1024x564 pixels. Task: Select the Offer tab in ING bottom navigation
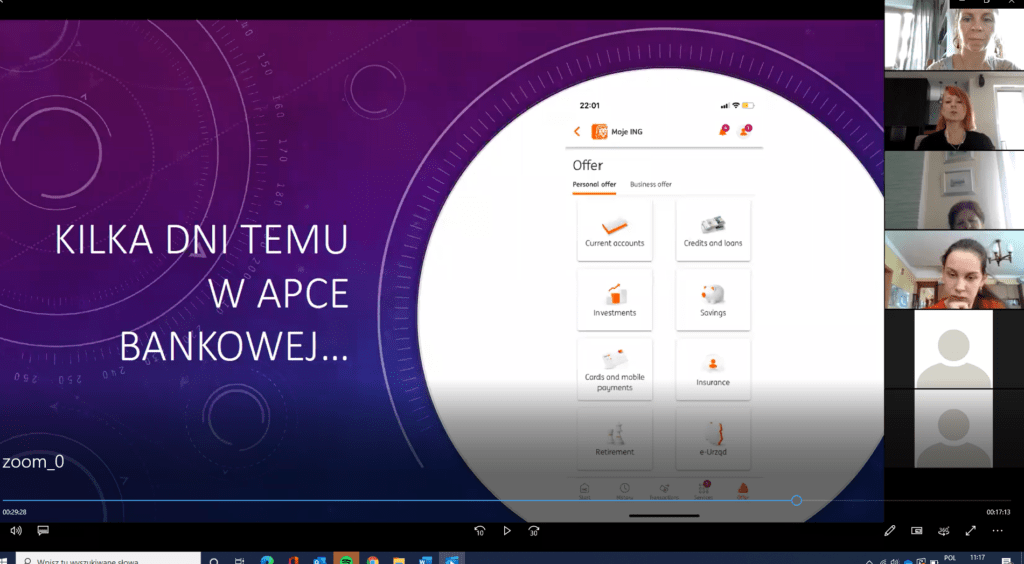pos(743,491)
